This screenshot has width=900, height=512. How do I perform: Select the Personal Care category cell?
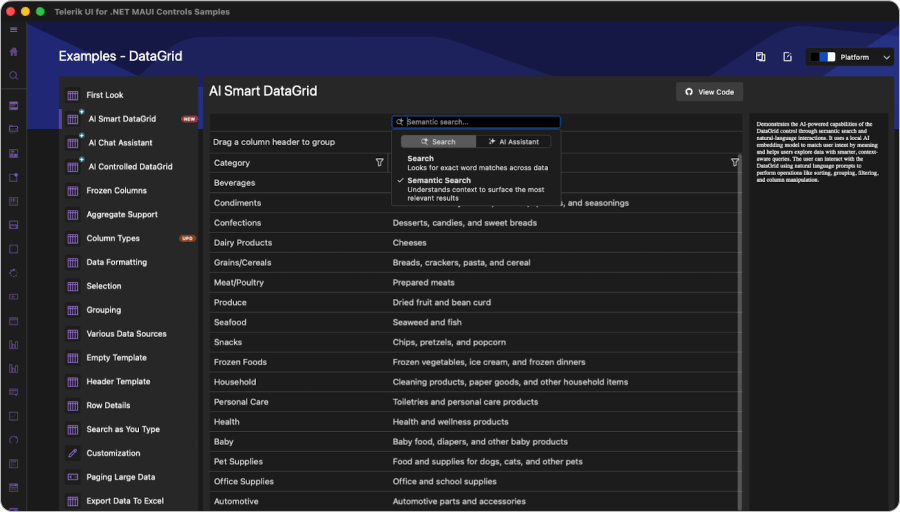coord(298,402)
